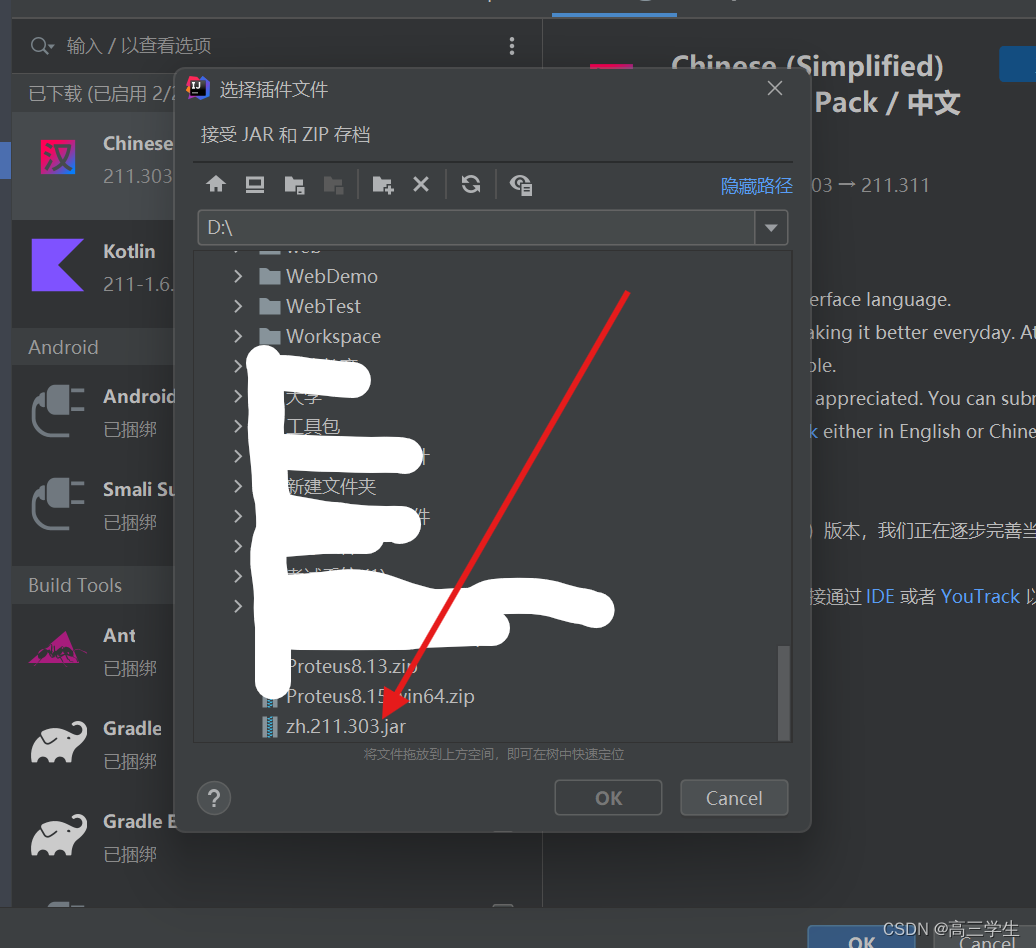
Task: Click the Delete icon in the file chooser toolbar
Action: point(420,184)
